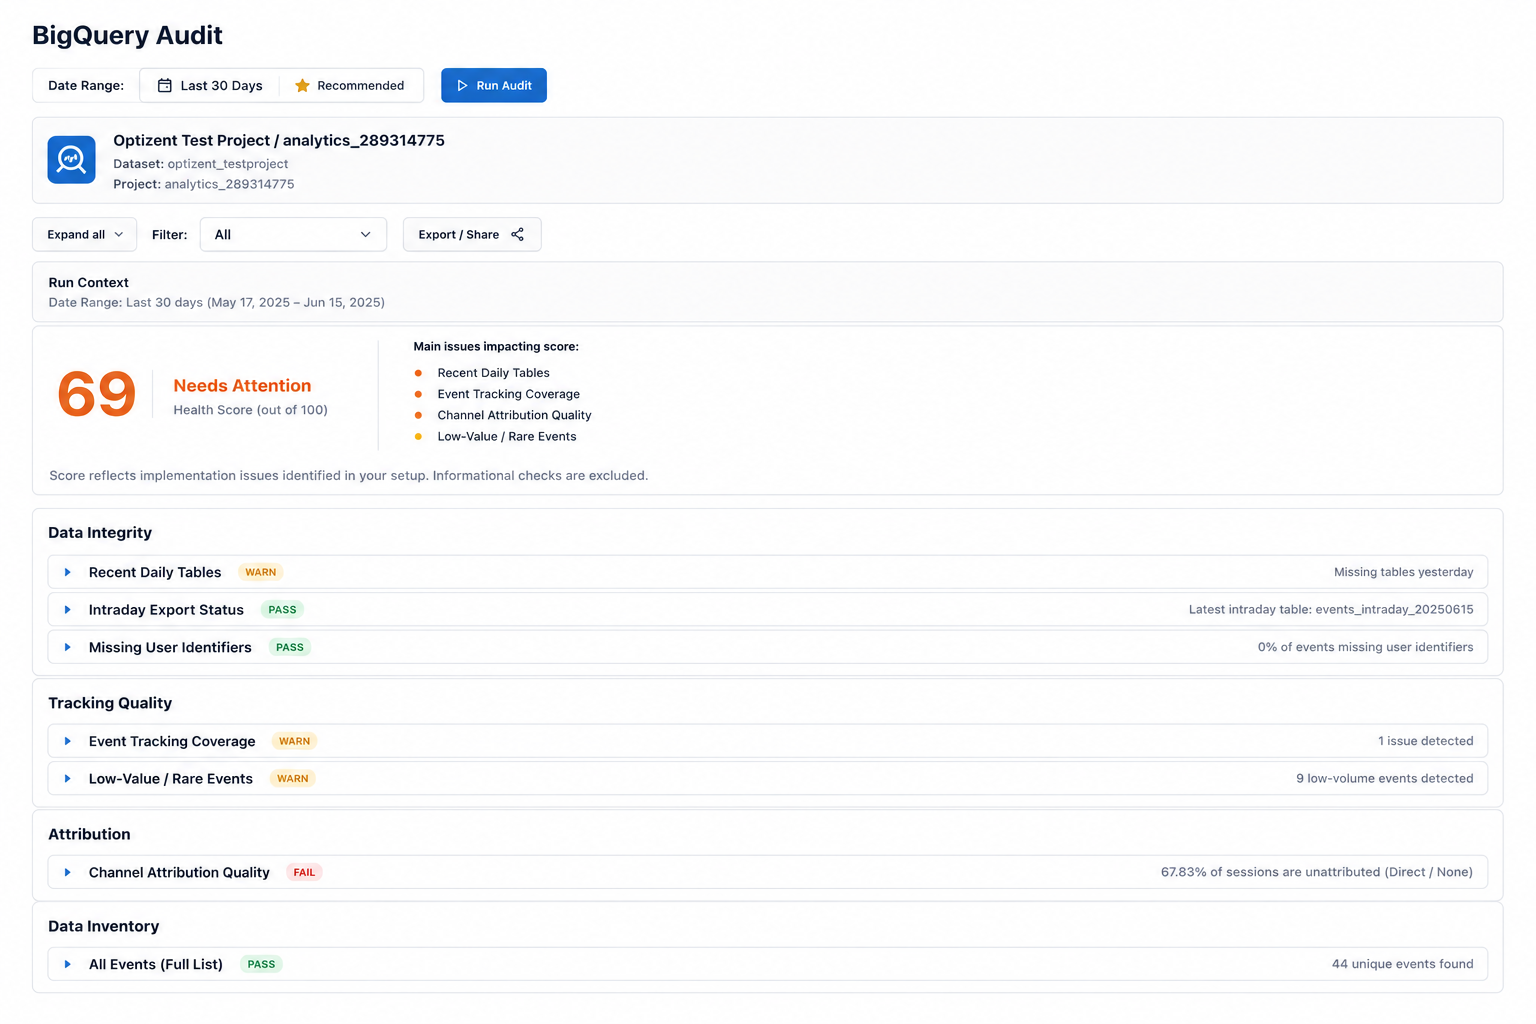Click the star icon next to Recommended

[x=302, y=85]
